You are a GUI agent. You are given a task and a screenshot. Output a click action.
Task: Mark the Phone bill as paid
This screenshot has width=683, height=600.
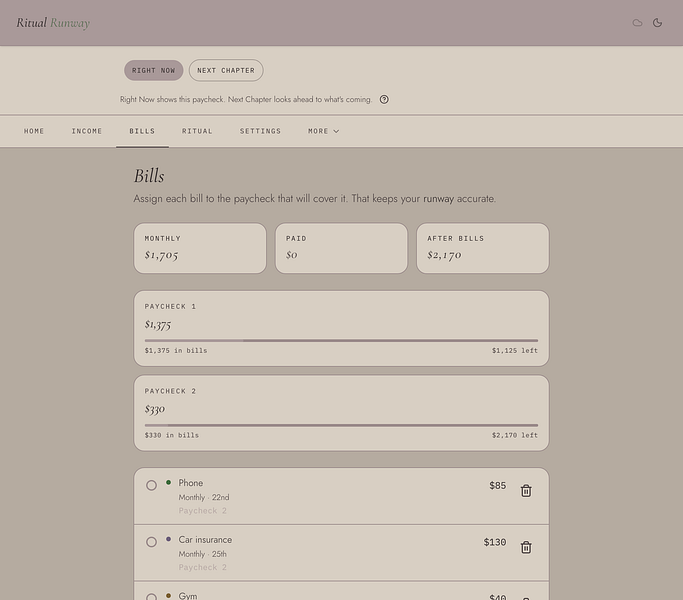point(151,485)
